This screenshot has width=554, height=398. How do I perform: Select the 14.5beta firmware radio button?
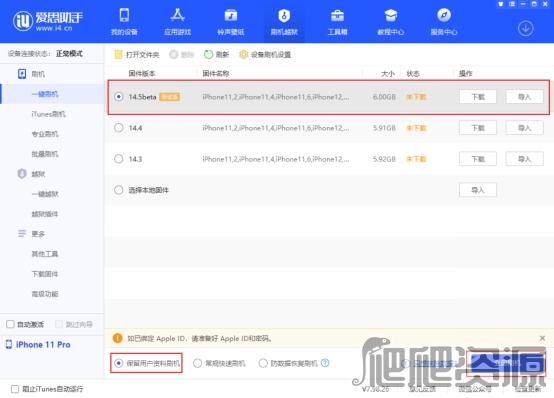119,96
